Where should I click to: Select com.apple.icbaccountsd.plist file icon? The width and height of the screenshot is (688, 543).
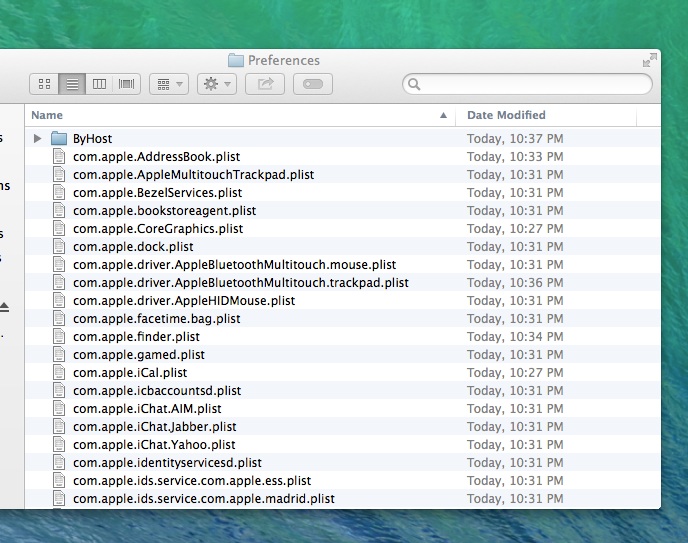pos(59,390)
